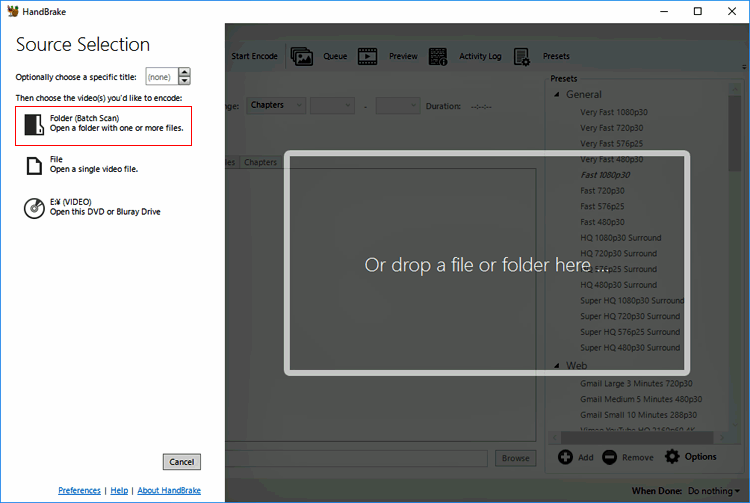Click the Add preset plus icon

[x=565, y=457]
